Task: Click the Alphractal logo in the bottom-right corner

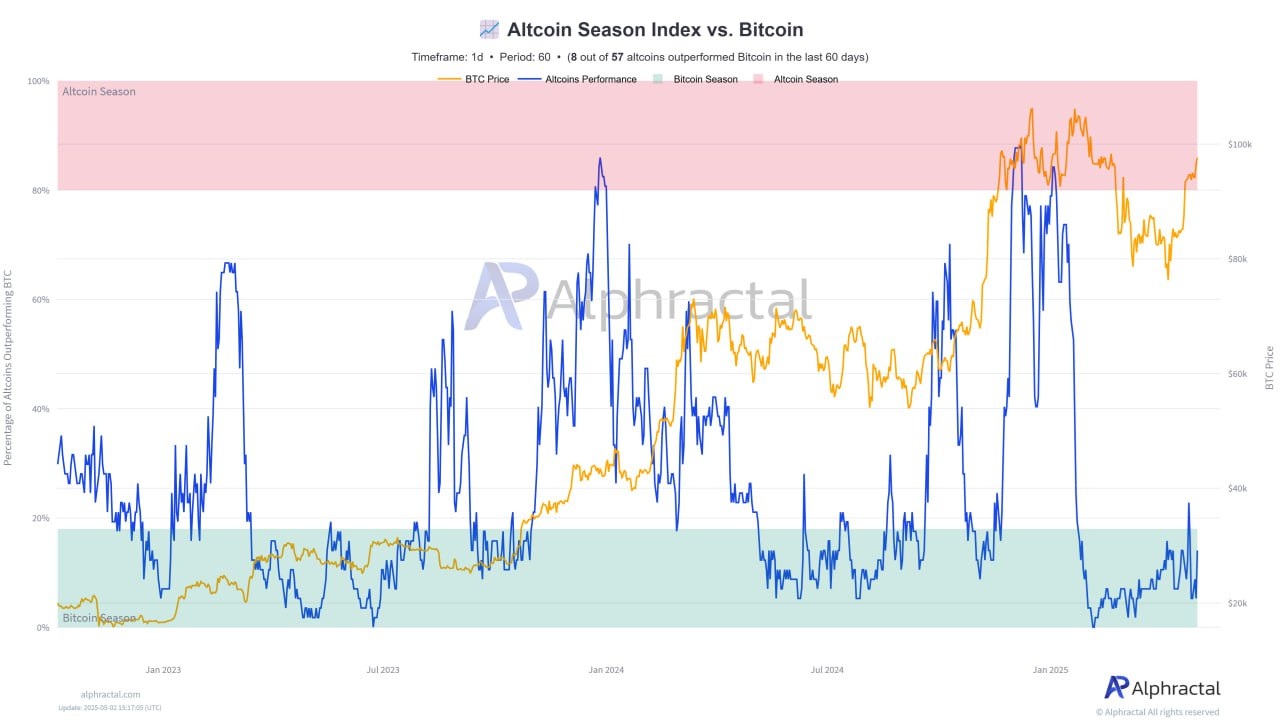Action: coord(1162,688)
